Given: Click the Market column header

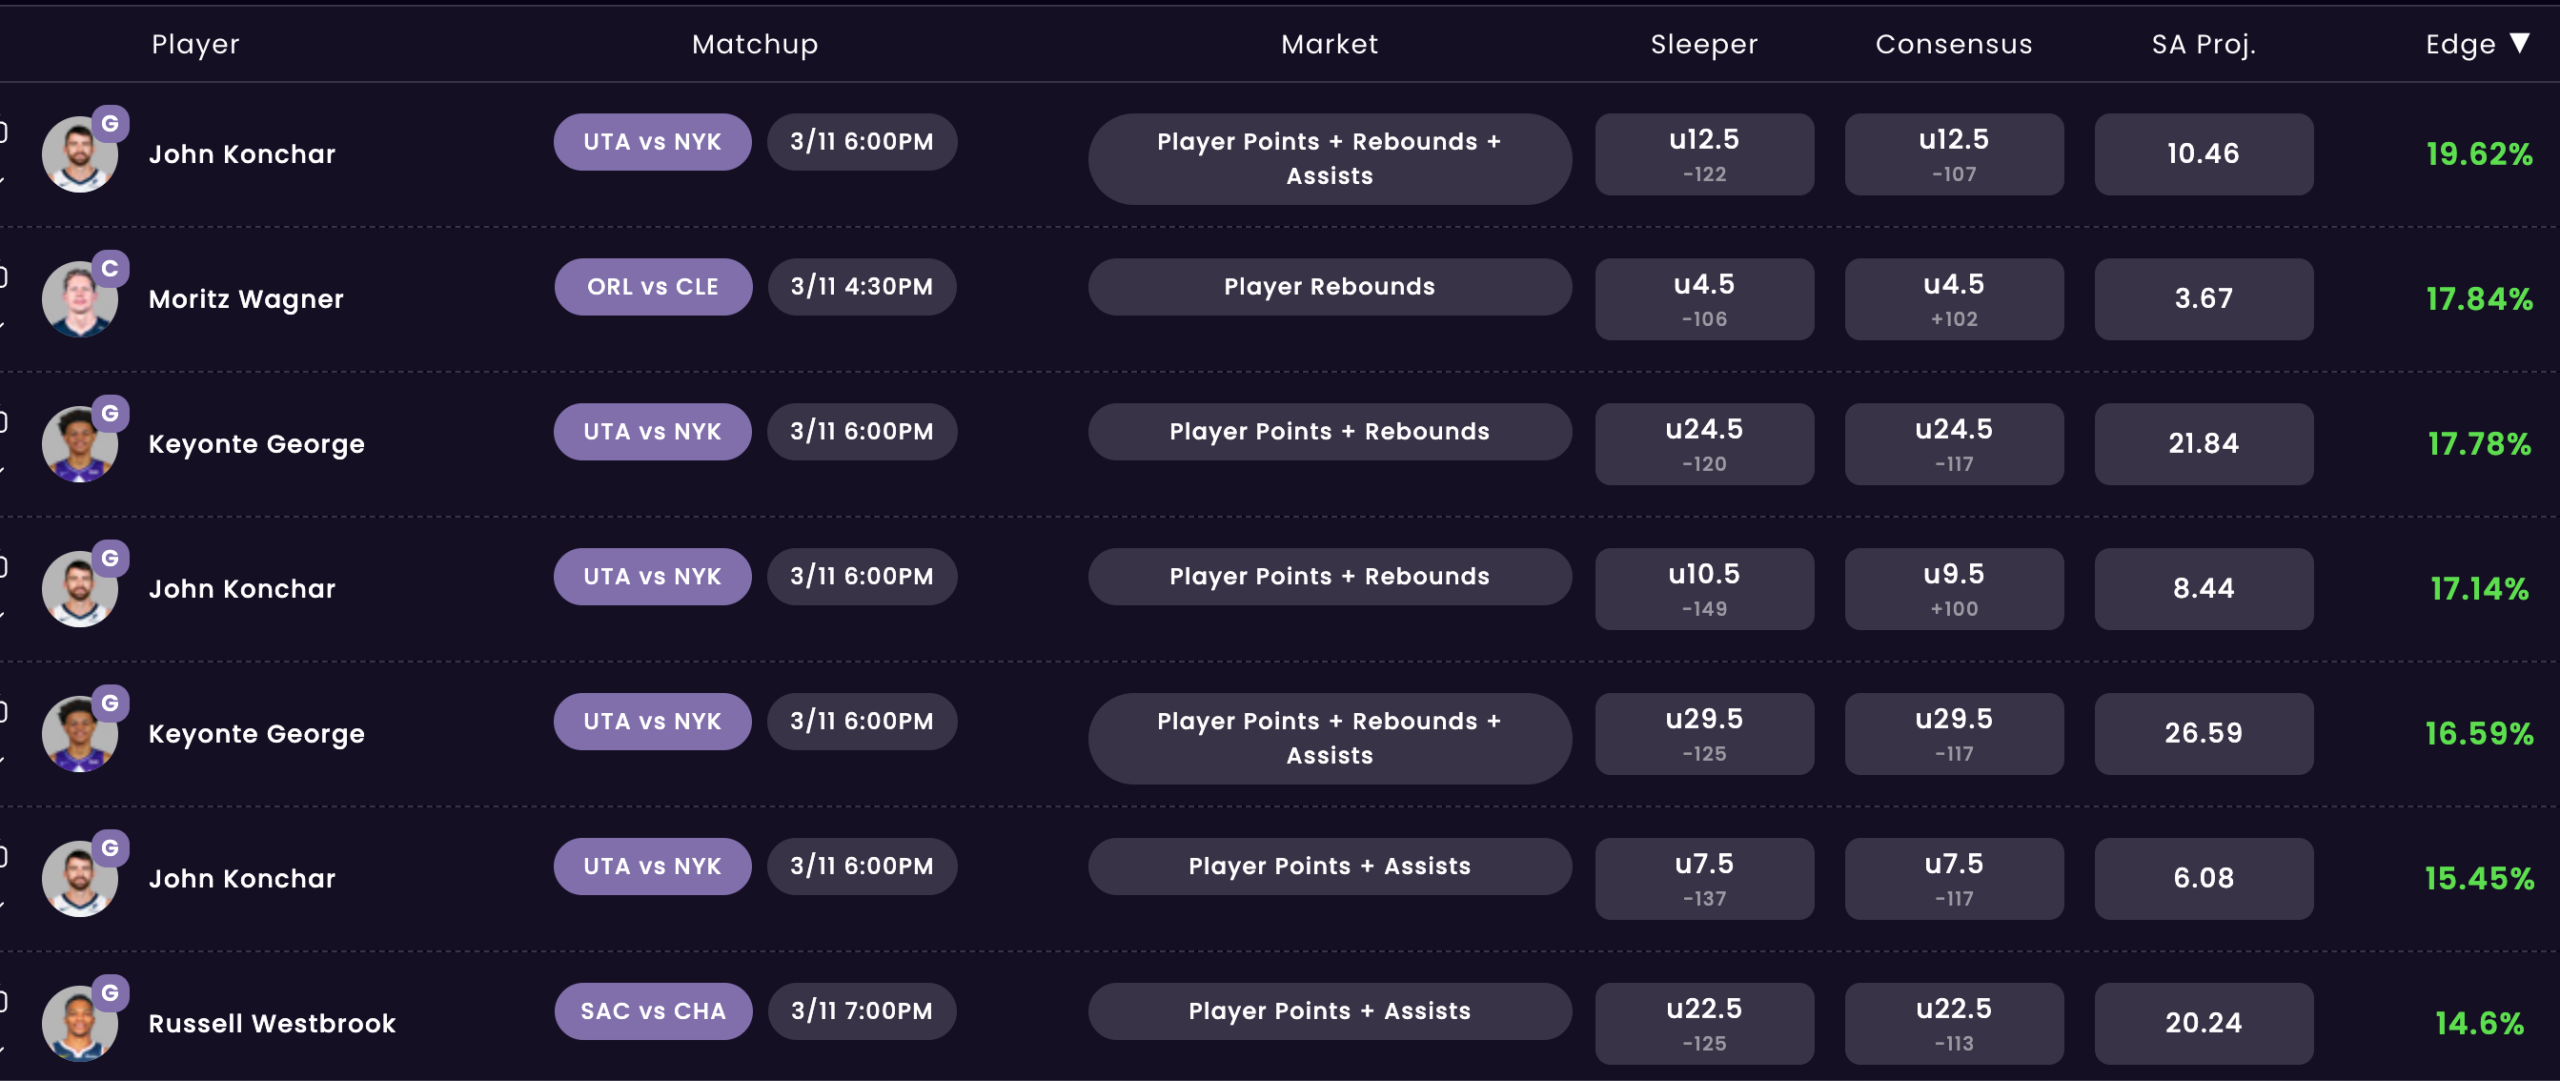Looking at the screenshot, I should (1329, 44).
